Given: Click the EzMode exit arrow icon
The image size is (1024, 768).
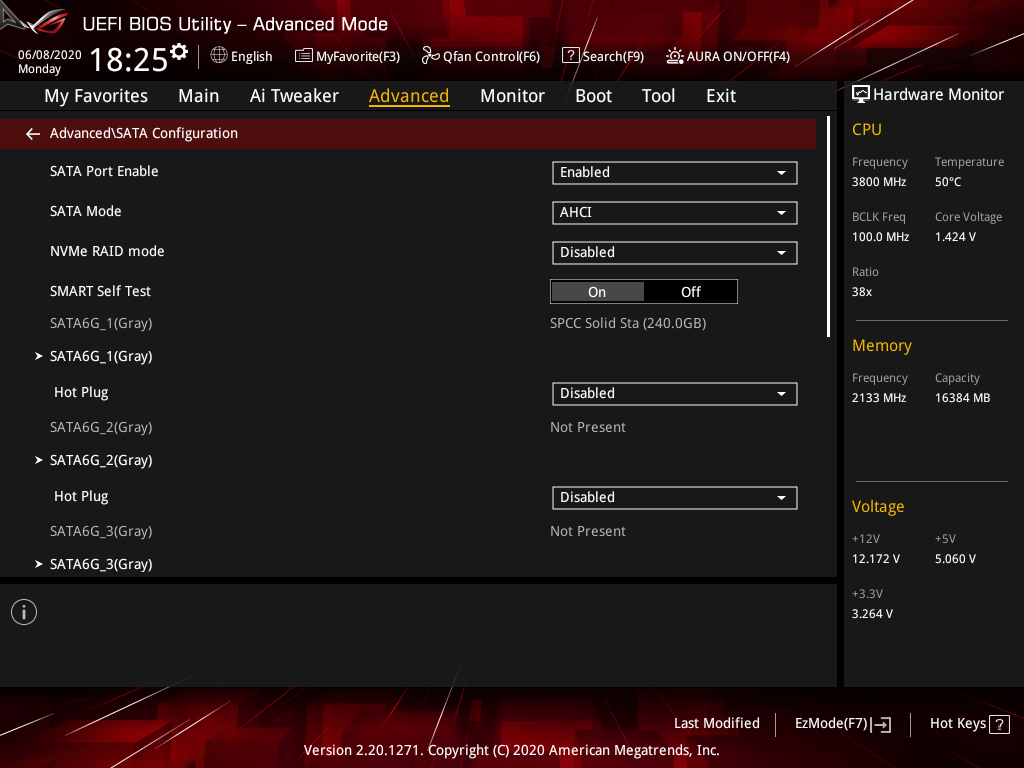Looking at the screenshot, I should [881, 724].
